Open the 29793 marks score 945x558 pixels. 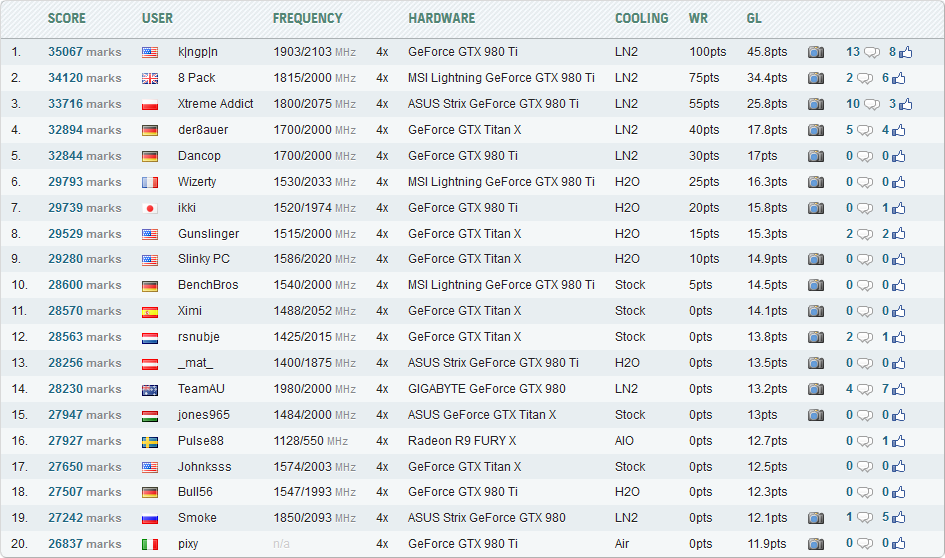pos(84,181)
